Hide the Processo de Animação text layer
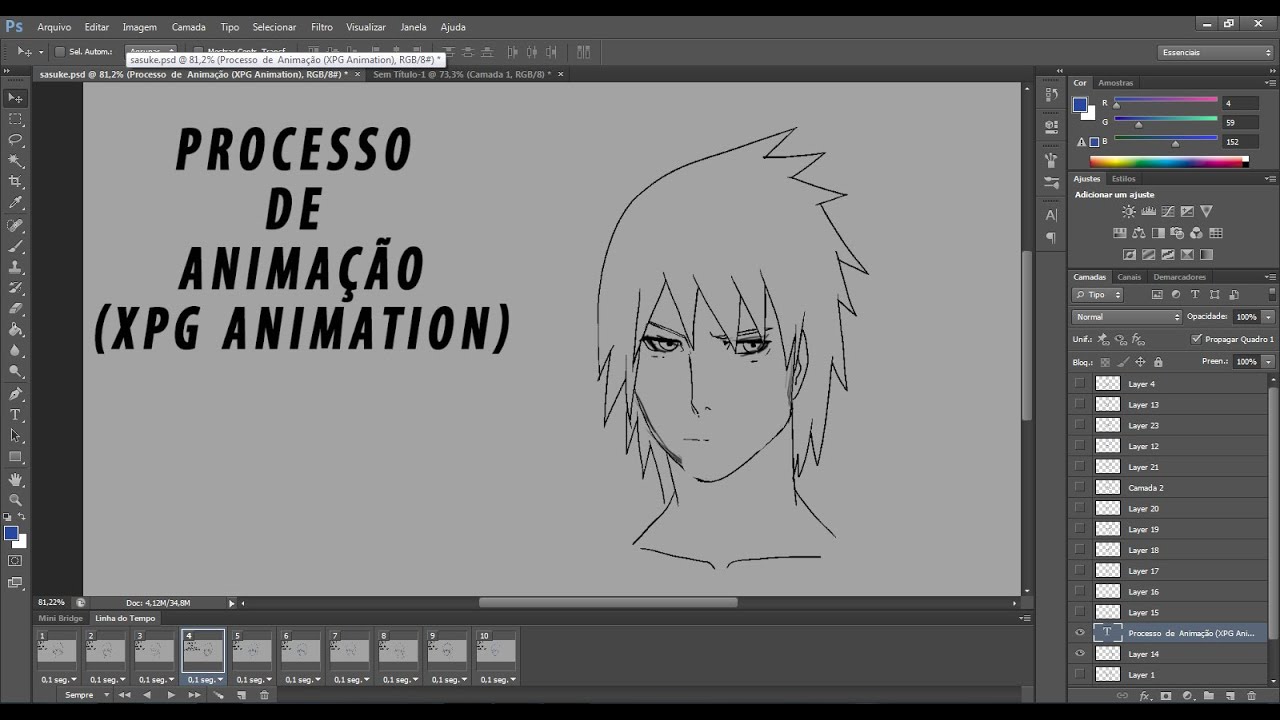The height and width of the screenshot is (720, 1280). 1080,632
